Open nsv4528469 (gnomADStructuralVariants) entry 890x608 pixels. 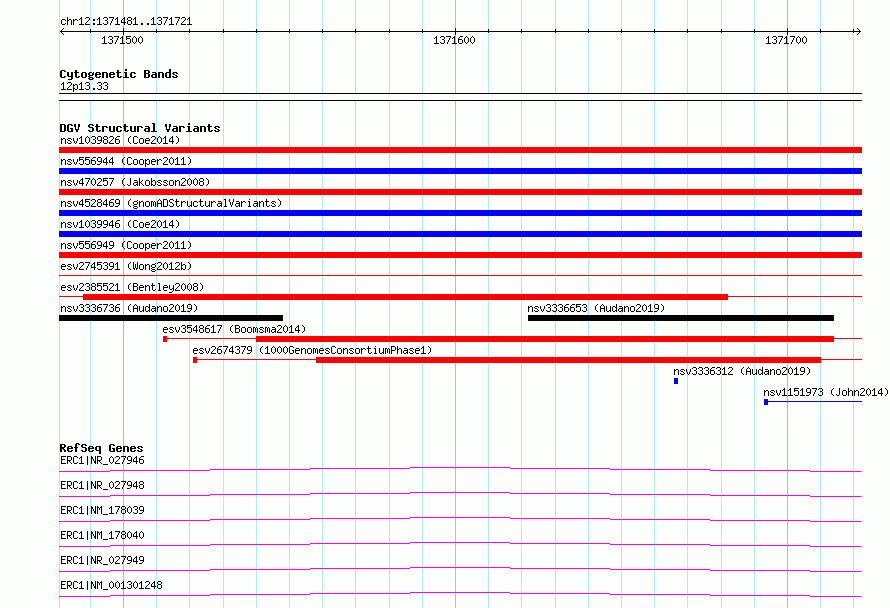(x=171, y=203)
